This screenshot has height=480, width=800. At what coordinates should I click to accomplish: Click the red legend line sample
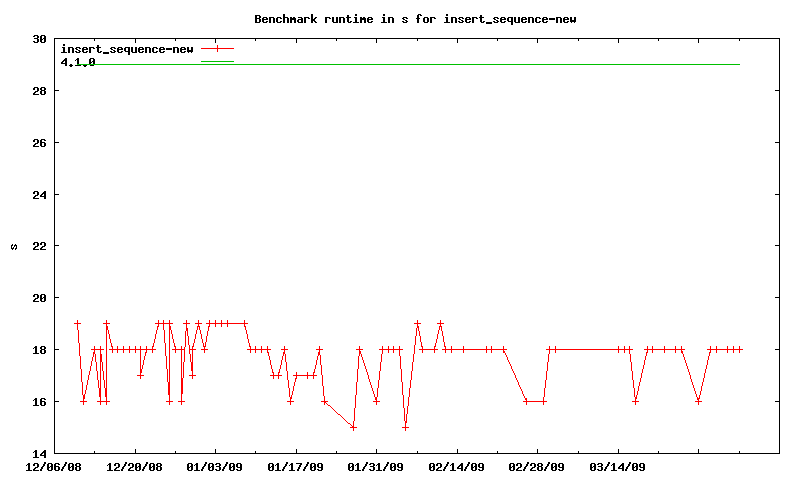pos(217,48)
